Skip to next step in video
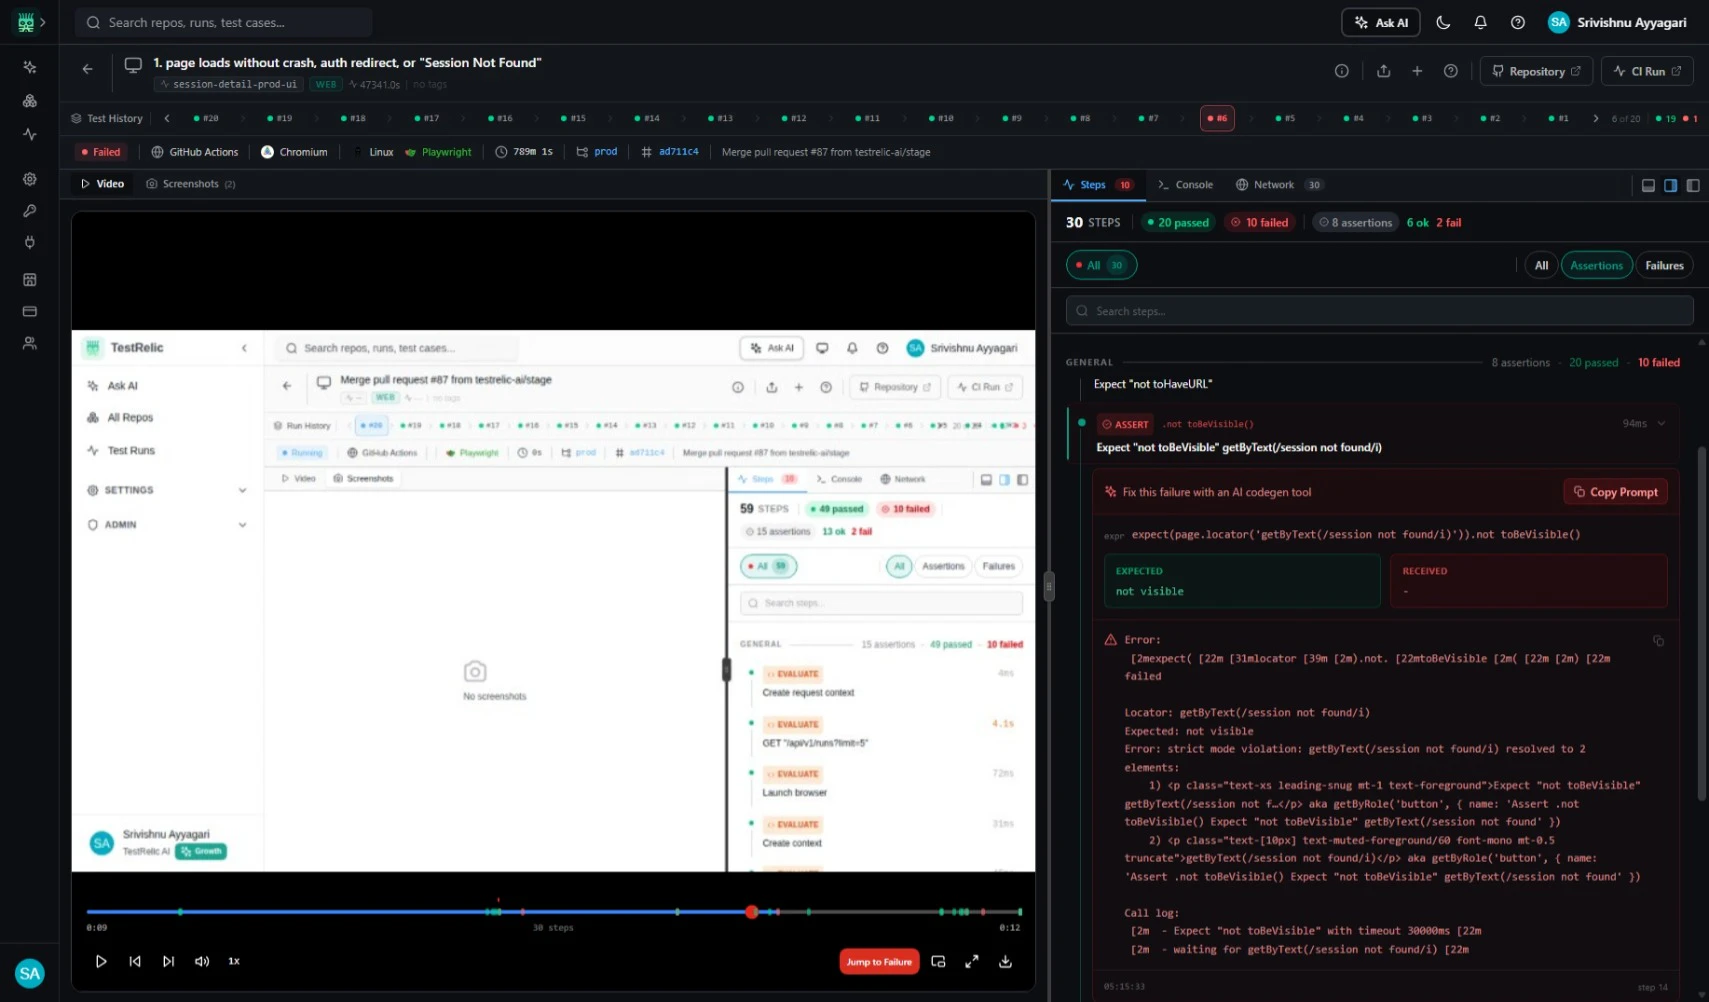The image size is (1709, 1002). [x=168, y=961]
